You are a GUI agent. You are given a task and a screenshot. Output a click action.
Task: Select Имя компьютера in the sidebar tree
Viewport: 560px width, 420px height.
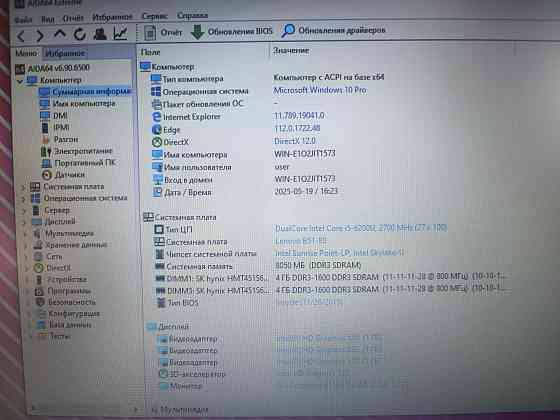(77, 104)
